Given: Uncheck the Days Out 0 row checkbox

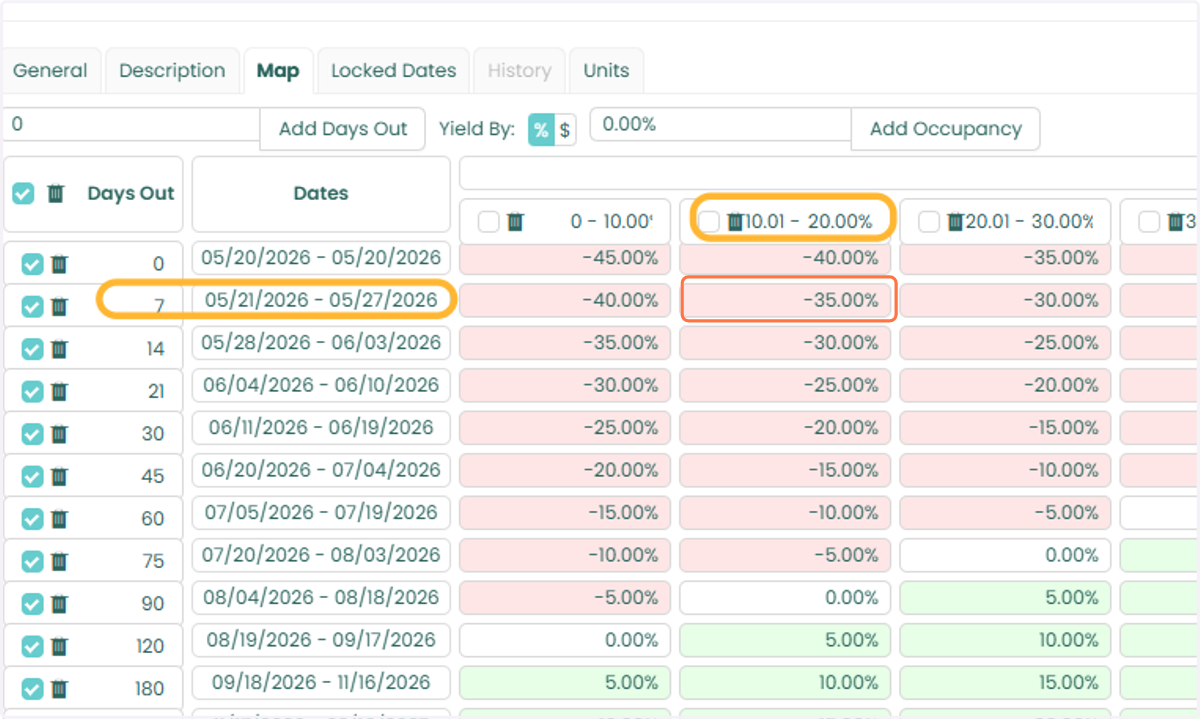Looking at the screenshot, I should (x=32, y=264).
